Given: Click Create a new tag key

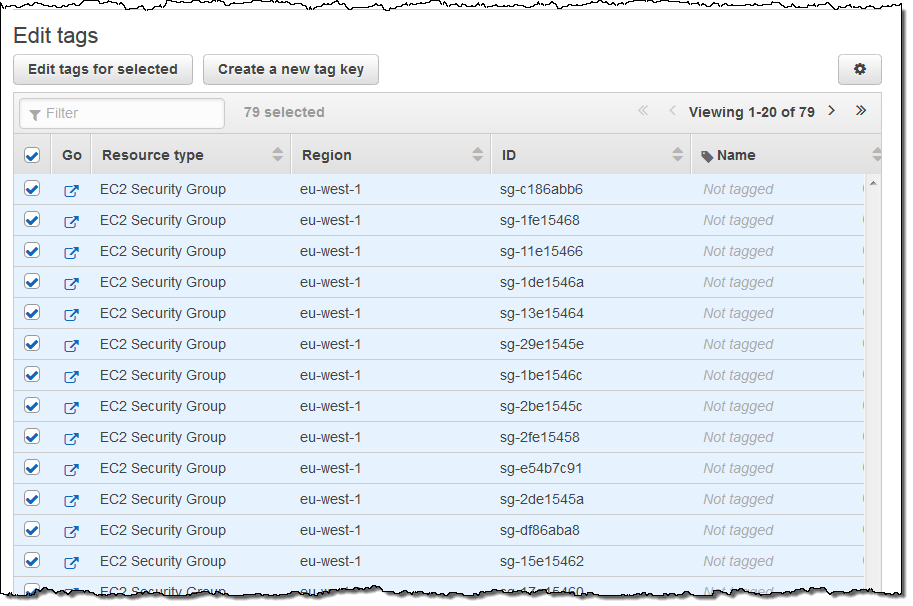Looking at the screenshot, I should [291, 70].
